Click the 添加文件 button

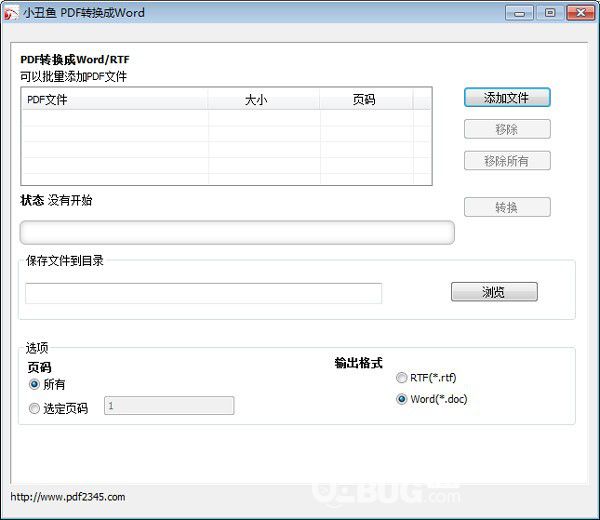pyautogui.click(x=507, y=98)
